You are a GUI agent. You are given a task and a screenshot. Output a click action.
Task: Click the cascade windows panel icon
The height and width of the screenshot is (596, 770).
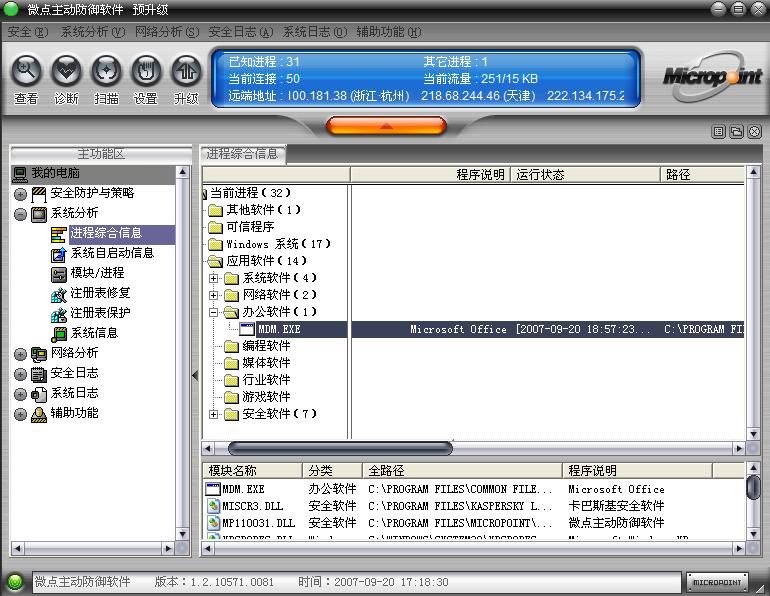[737, 132]
